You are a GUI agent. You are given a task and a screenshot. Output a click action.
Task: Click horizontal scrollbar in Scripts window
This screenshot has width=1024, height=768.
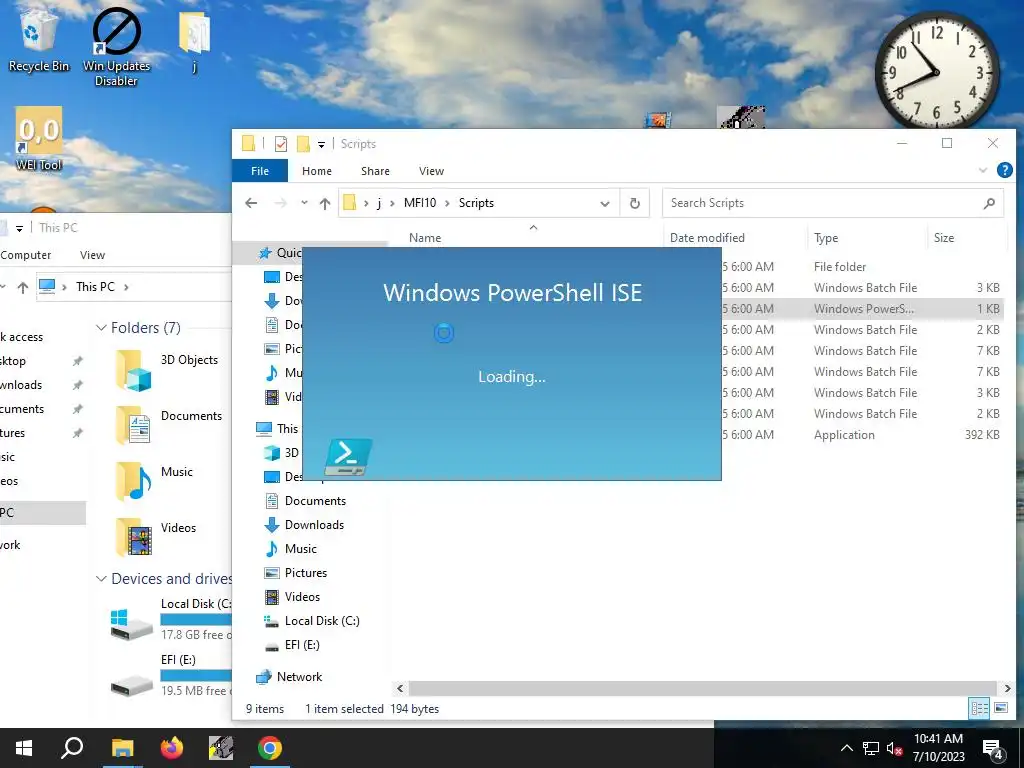tap(702, 688)
